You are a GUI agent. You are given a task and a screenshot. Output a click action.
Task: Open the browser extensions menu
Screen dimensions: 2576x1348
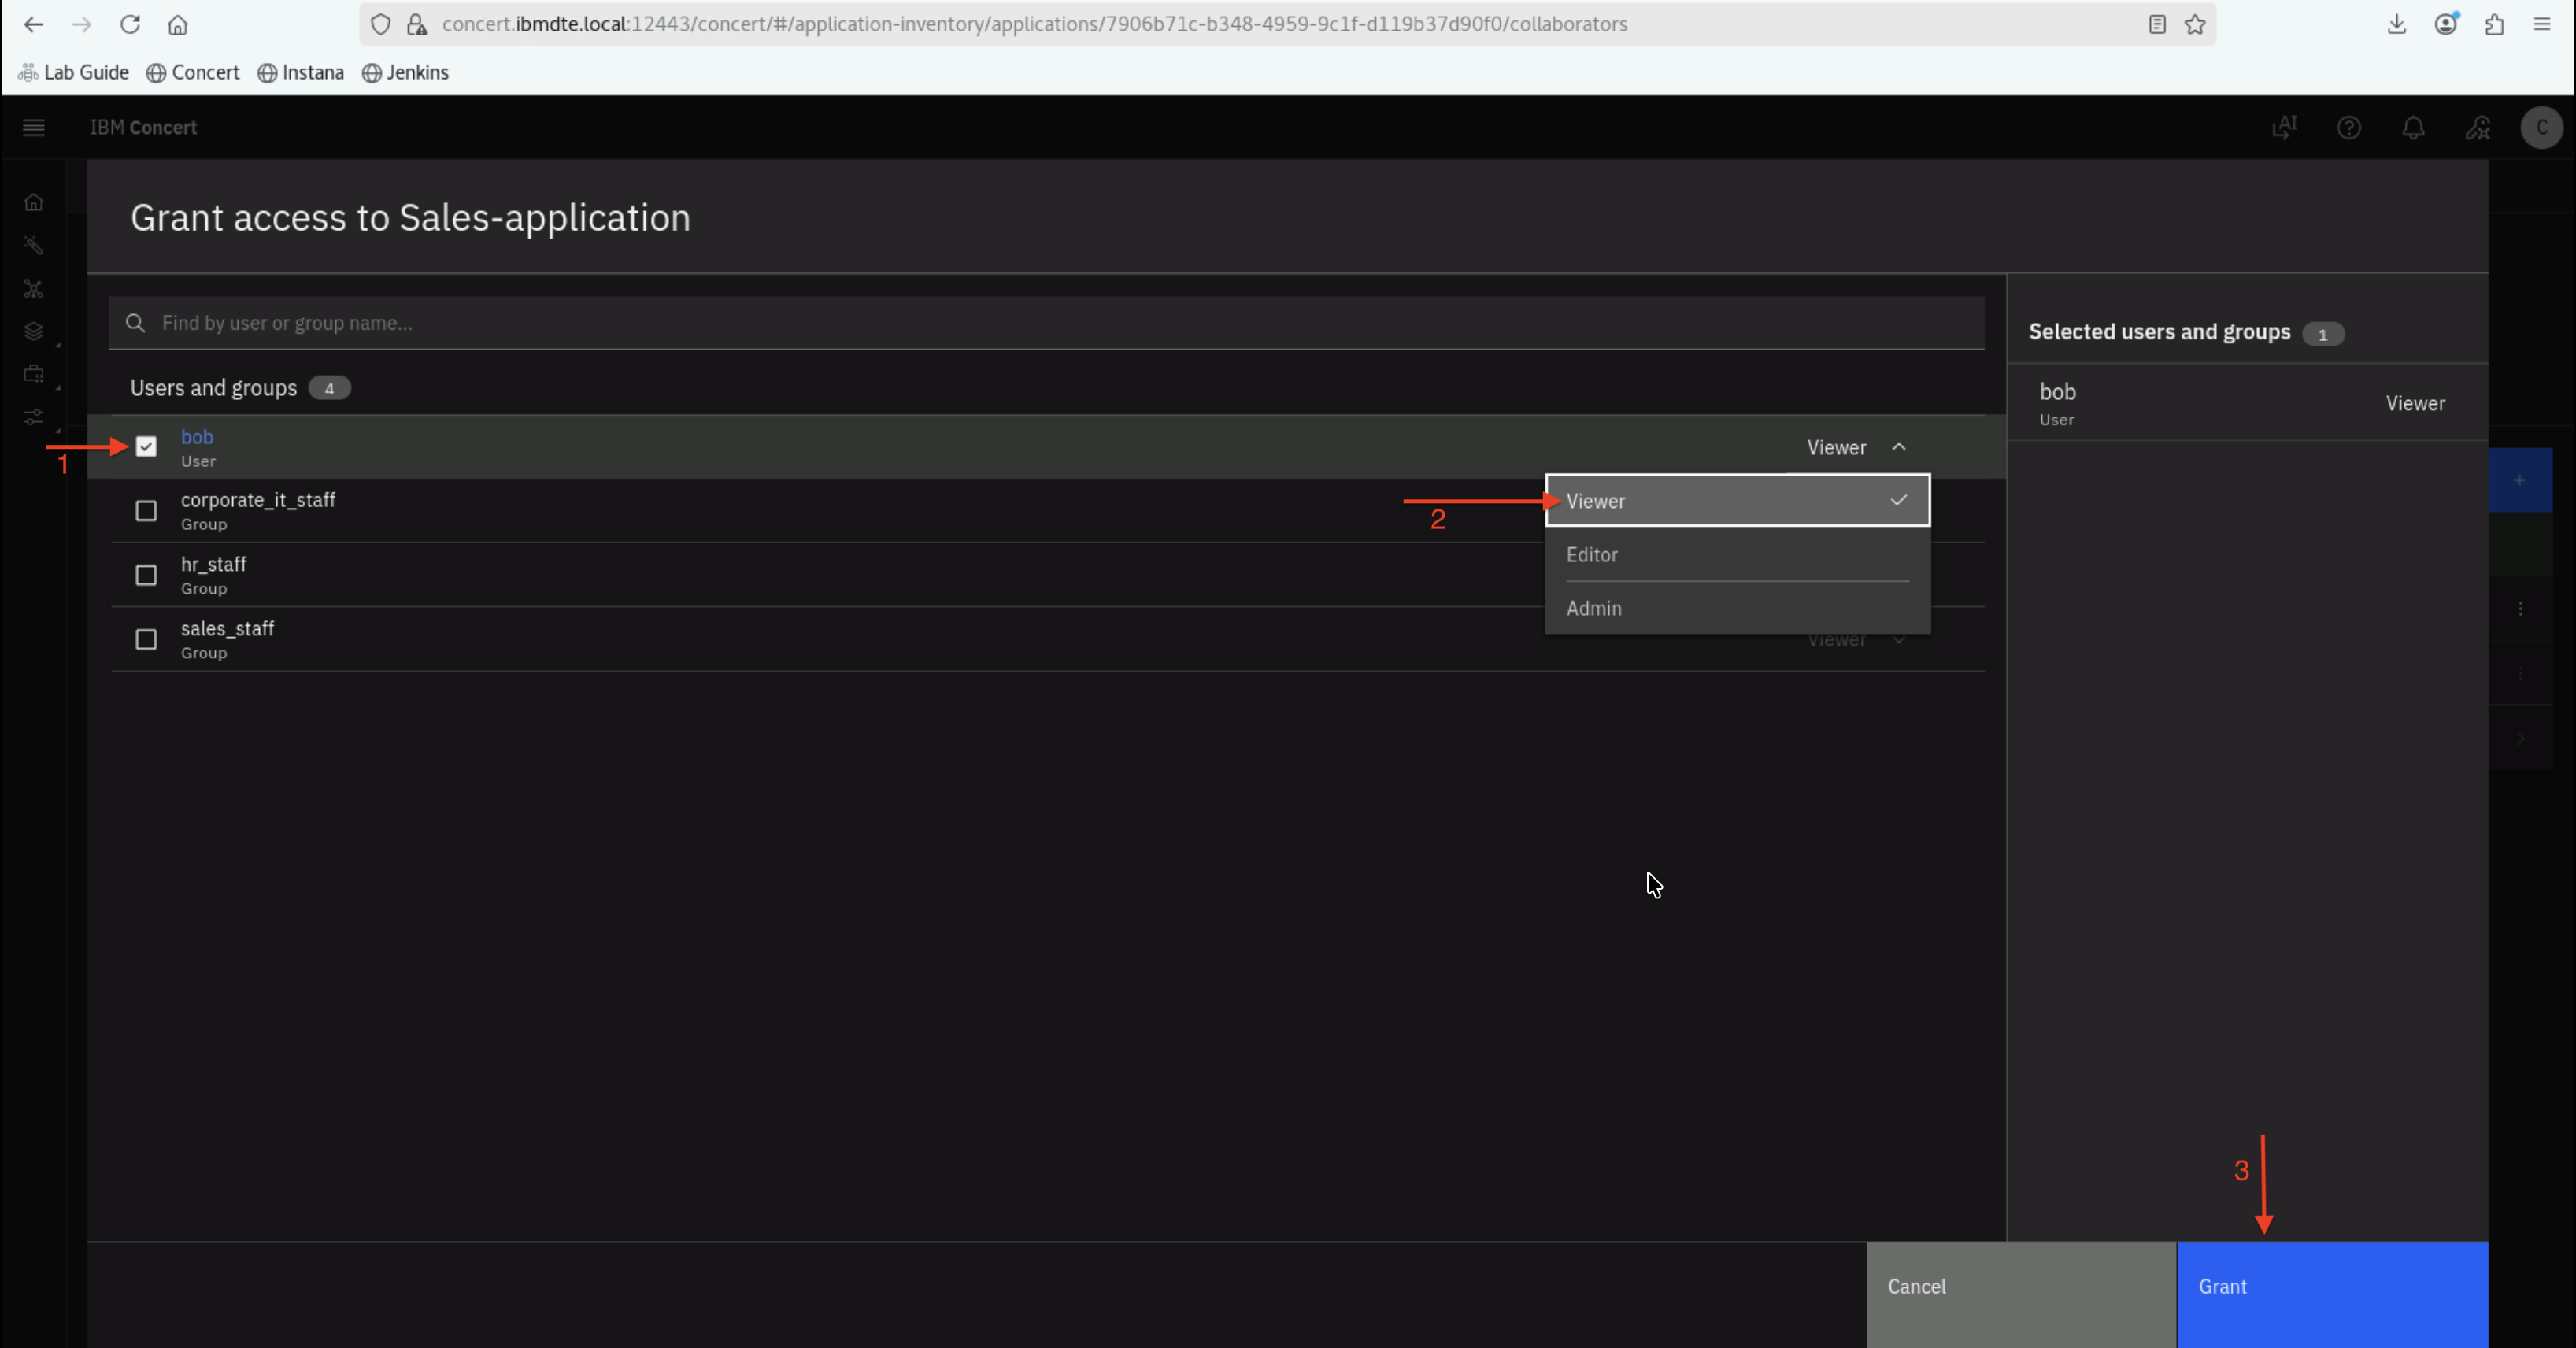(2494, 24)
